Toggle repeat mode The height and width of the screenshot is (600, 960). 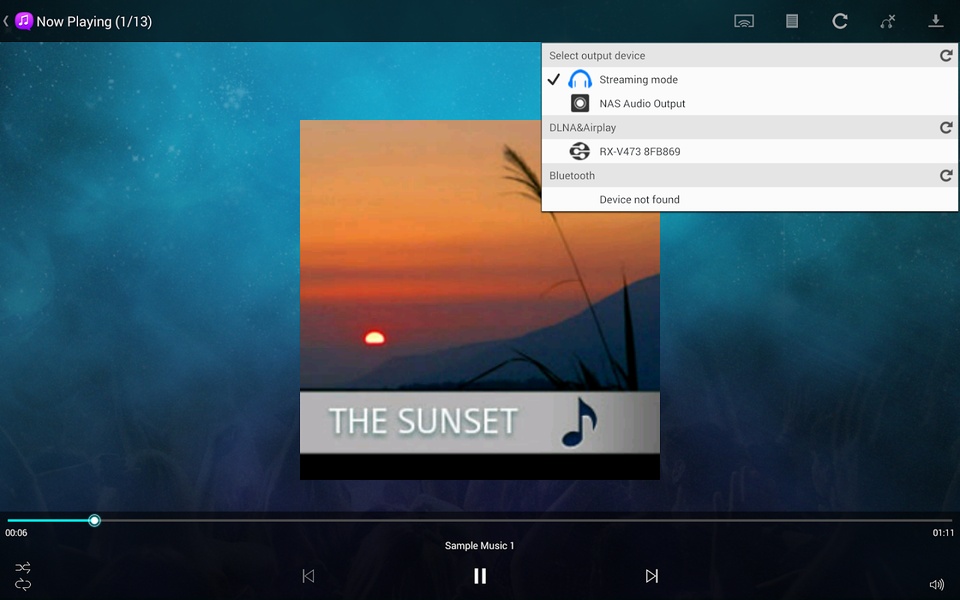[x=23, y=585]
